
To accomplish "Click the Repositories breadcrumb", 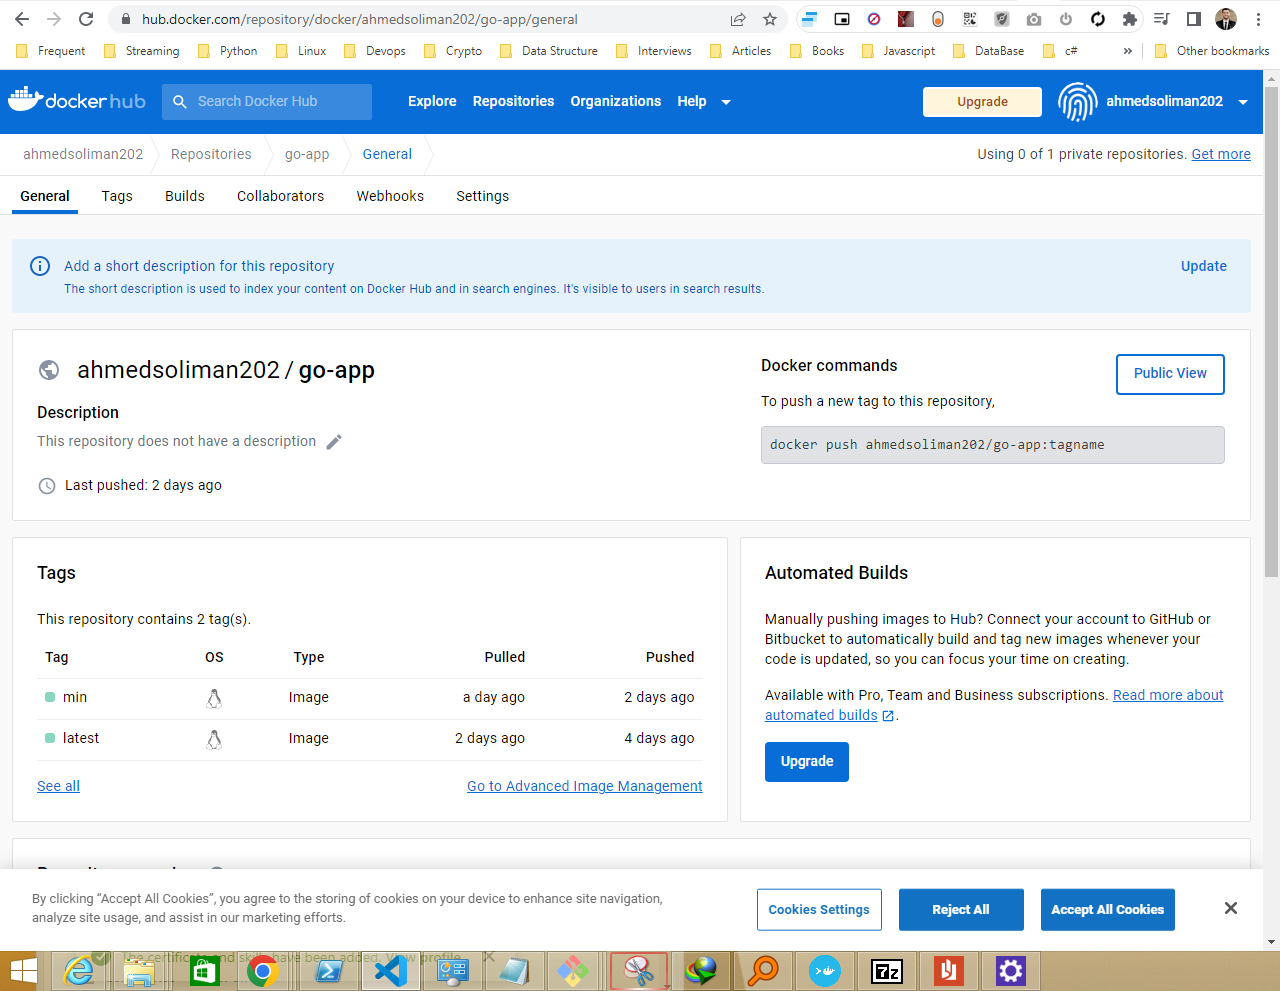I will coord(211,154).
